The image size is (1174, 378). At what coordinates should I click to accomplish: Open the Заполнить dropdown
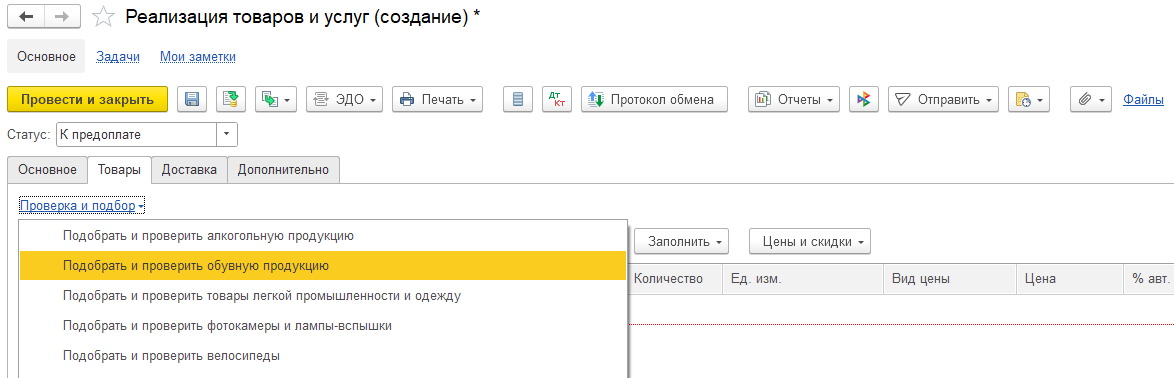(682, 242)
